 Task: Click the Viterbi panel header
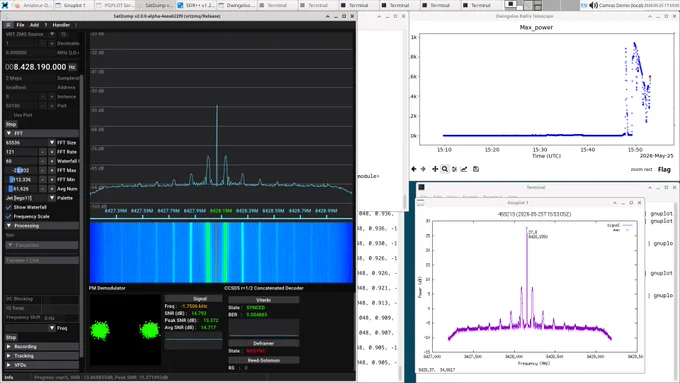tap(263, 300)
